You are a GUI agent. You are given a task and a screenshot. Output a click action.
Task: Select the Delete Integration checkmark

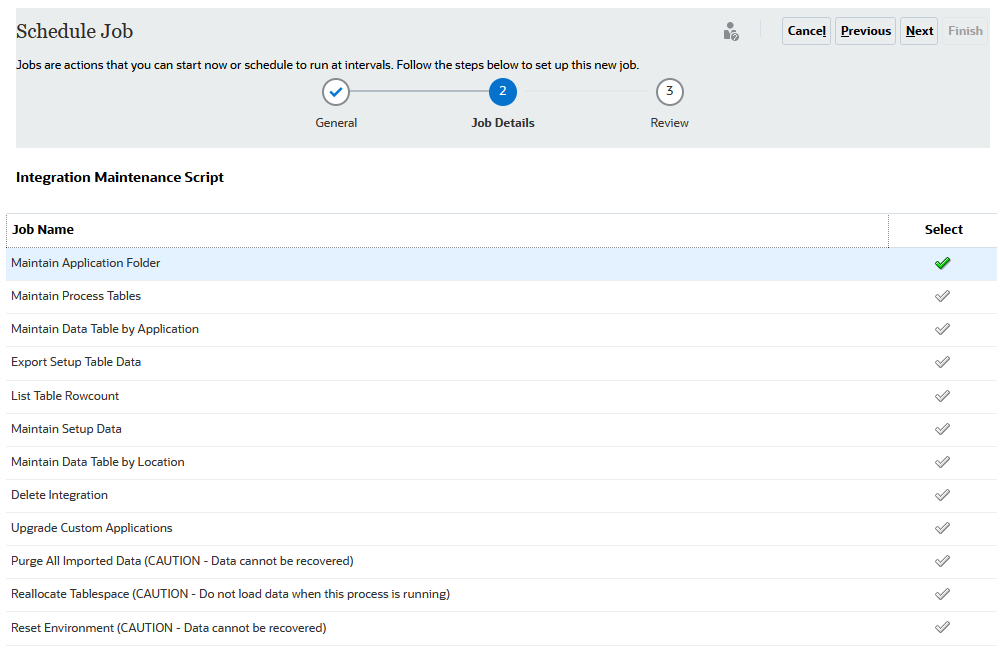(x=942, y=495)
